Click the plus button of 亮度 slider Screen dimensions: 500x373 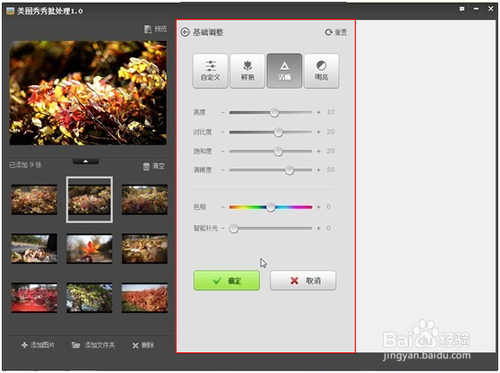(319, 112)
